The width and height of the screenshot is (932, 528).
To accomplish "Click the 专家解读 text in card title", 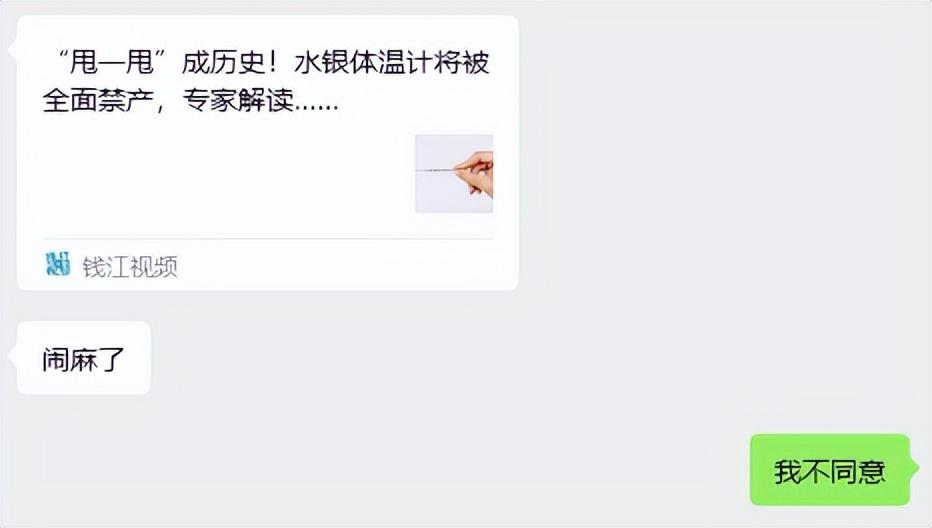I will 238,100.
